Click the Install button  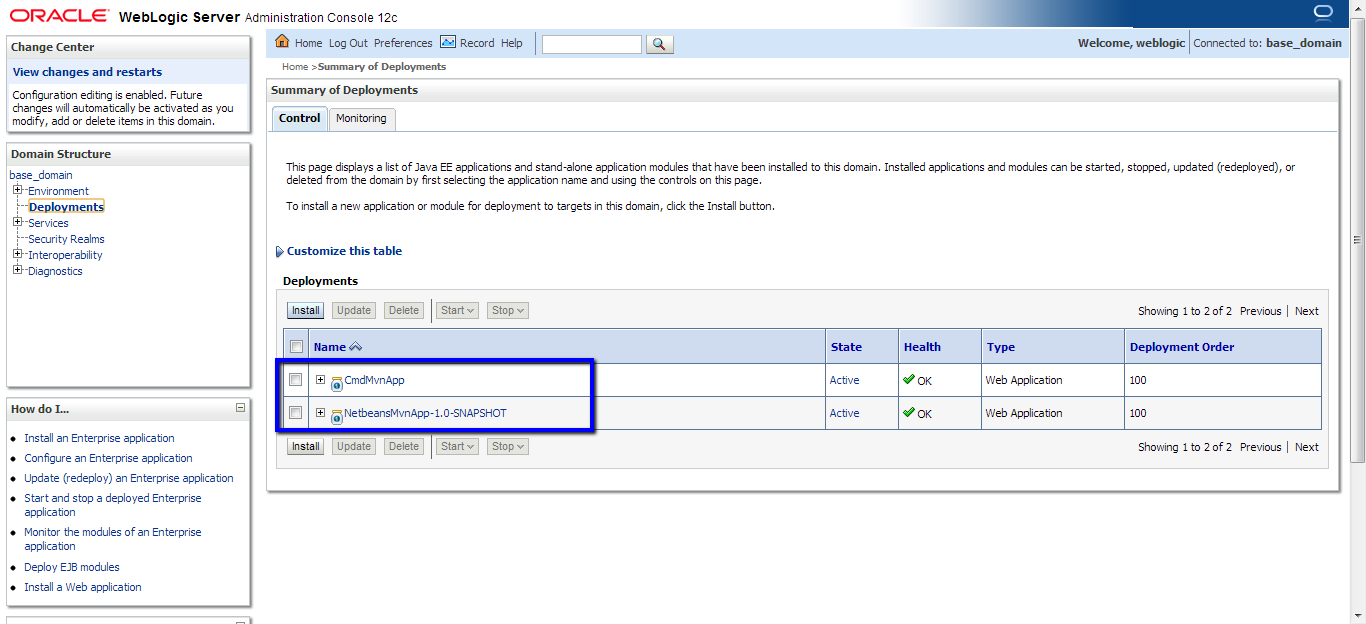coord(305,310)
